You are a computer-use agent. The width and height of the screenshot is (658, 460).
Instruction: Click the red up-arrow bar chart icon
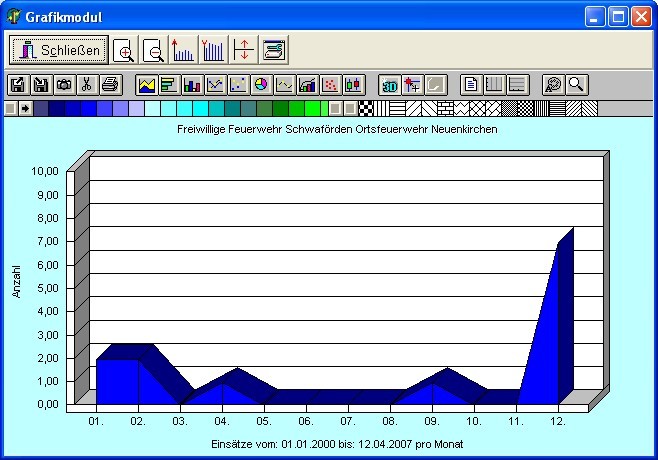click(183, 50)
